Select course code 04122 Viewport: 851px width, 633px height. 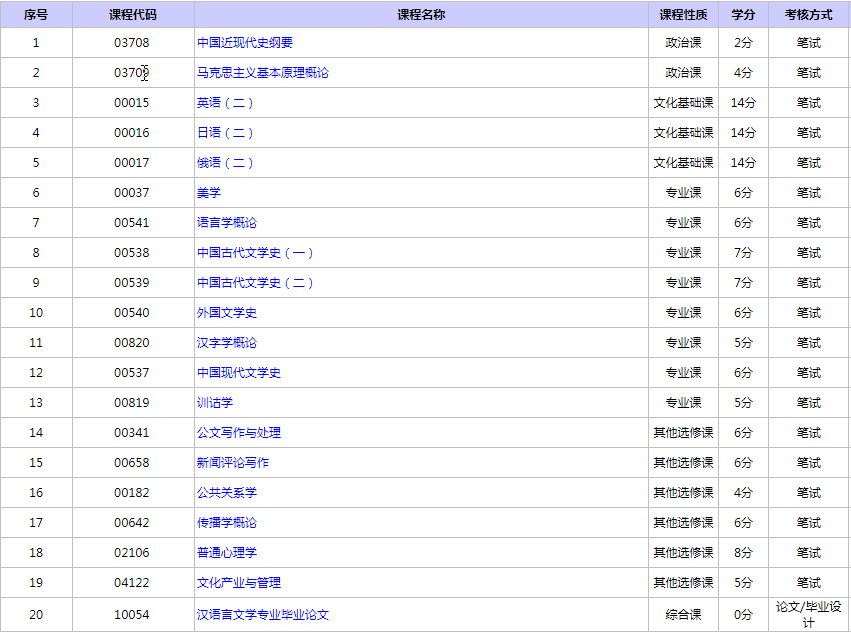click(132, 582)
